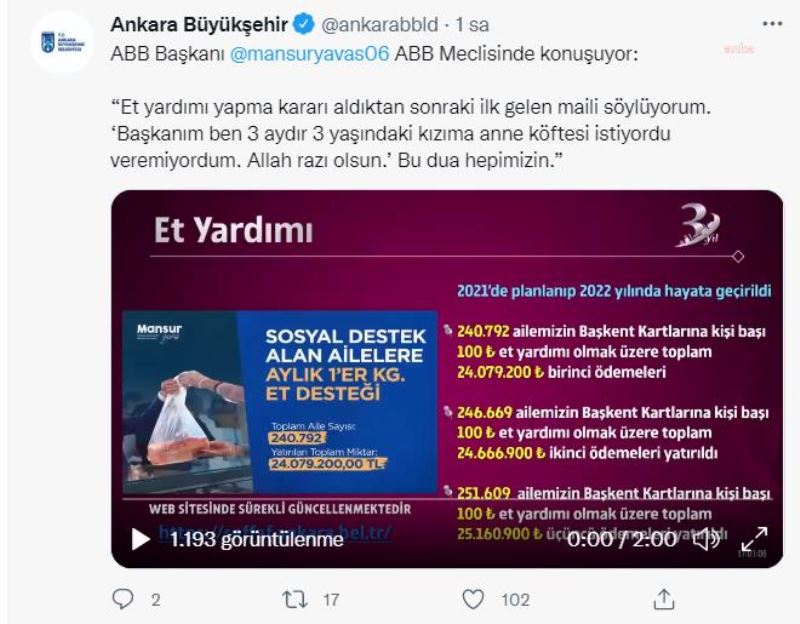800x624 pixels.
Task: Click the 0:00 / 2:00 video time display
Action: tap(622, 539)
